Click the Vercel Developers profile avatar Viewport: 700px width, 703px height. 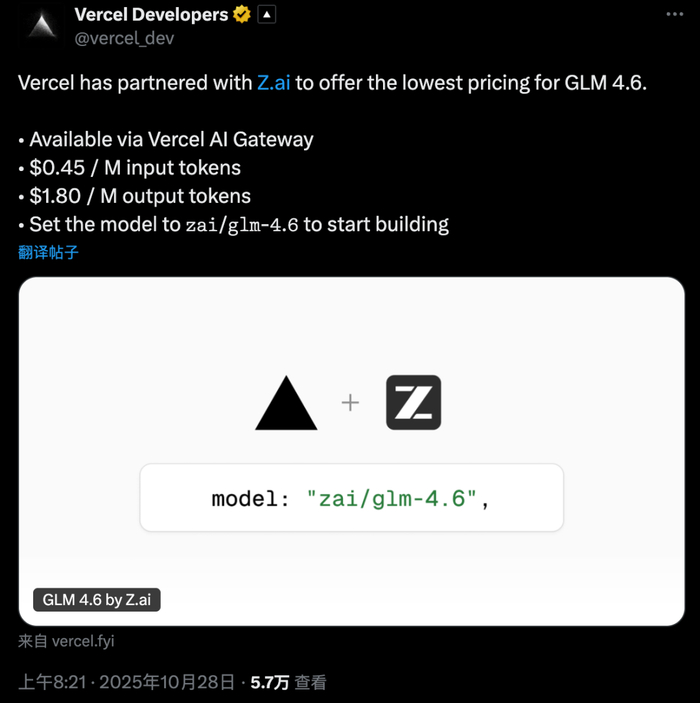(43, 25)
